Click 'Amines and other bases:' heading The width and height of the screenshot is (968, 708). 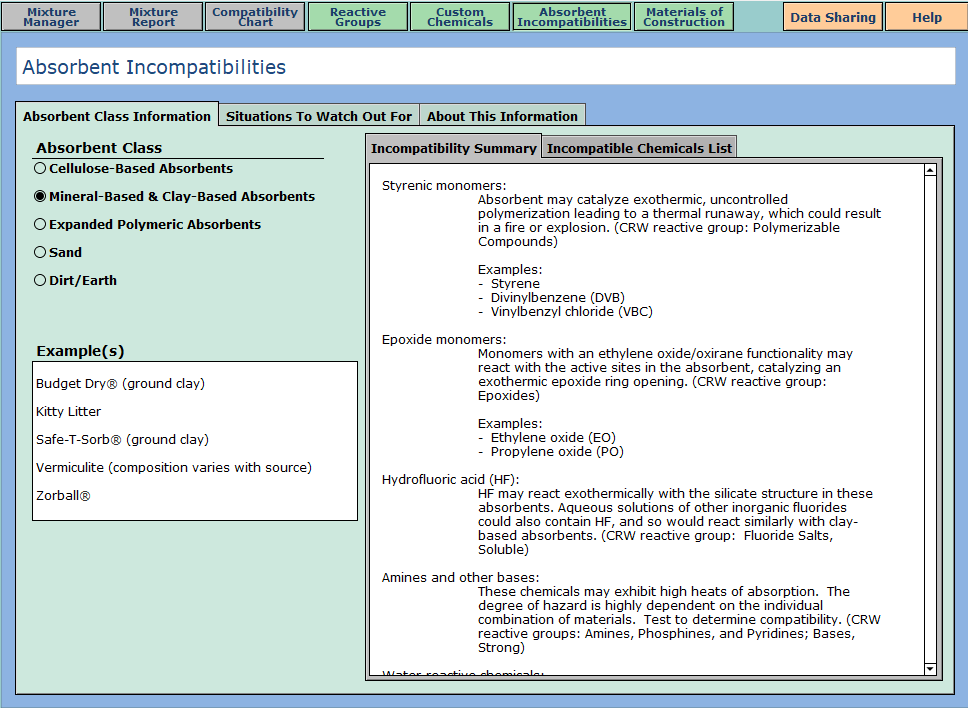click(461, 578)
